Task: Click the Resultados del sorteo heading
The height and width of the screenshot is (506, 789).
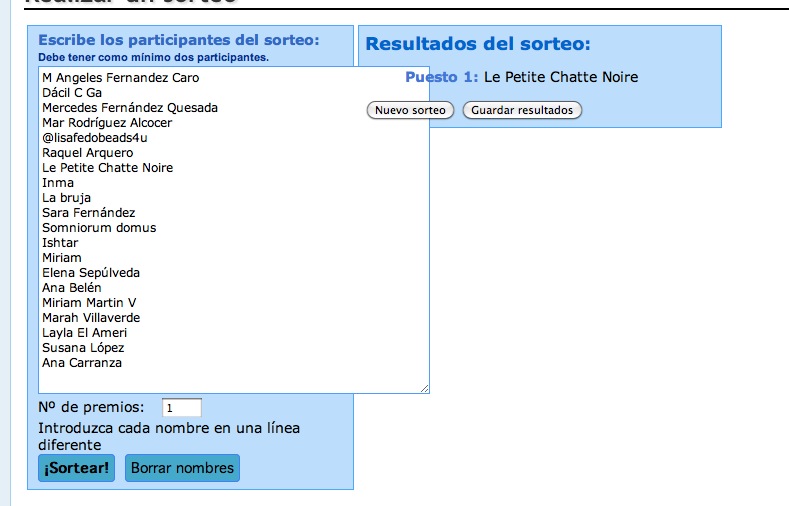Action: [478, 44]
